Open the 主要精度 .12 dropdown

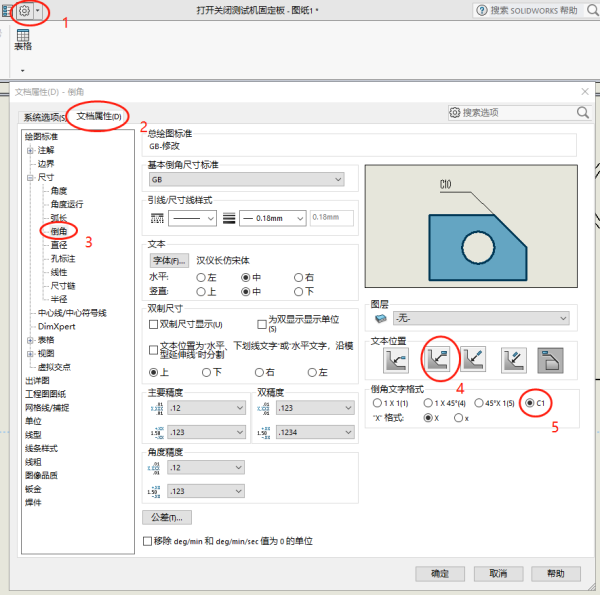(x=207, y=408)
